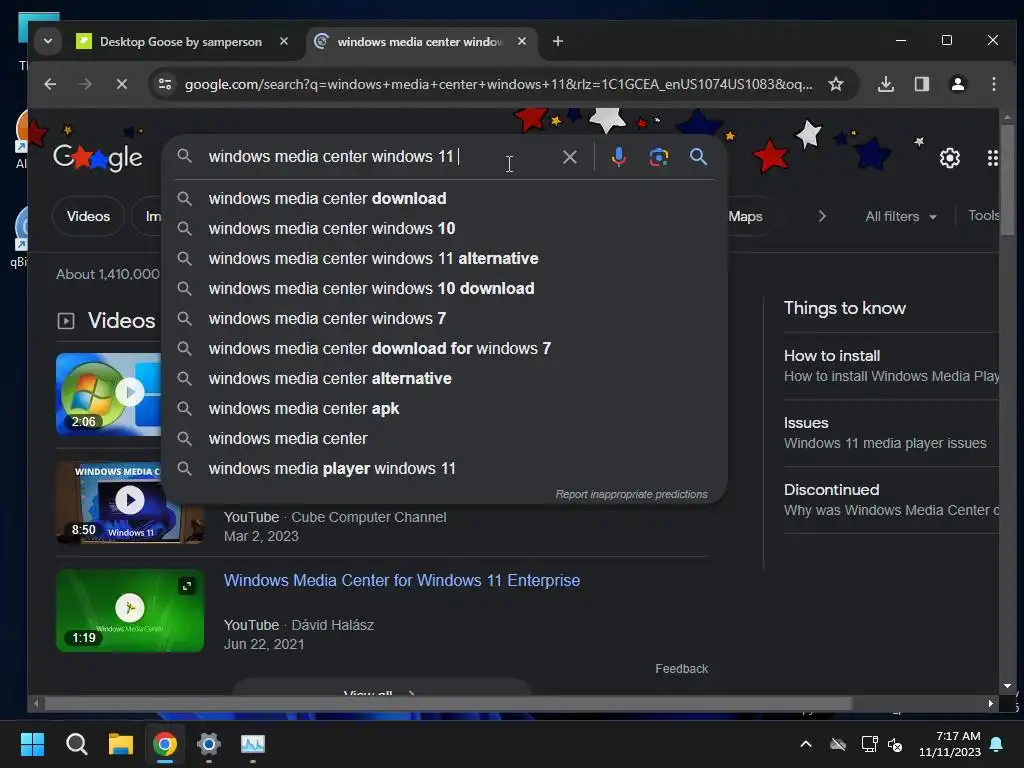Choose suggestion windows 11 alternative
Image resolution: width=1024 pixels, height=768 pixels.
click(444, 259)
